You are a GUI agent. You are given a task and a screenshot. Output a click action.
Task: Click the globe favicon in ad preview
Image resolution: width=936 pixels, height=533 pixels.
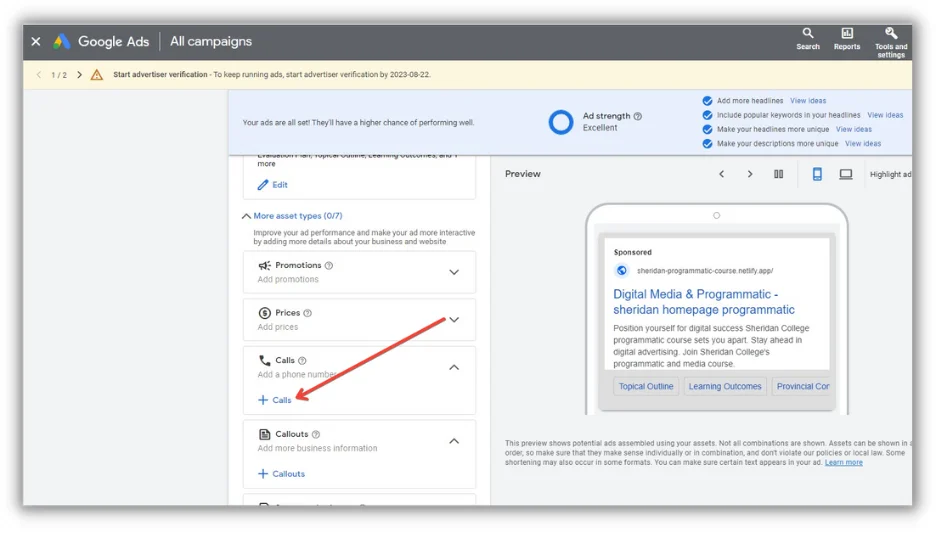tap(621, 271)
